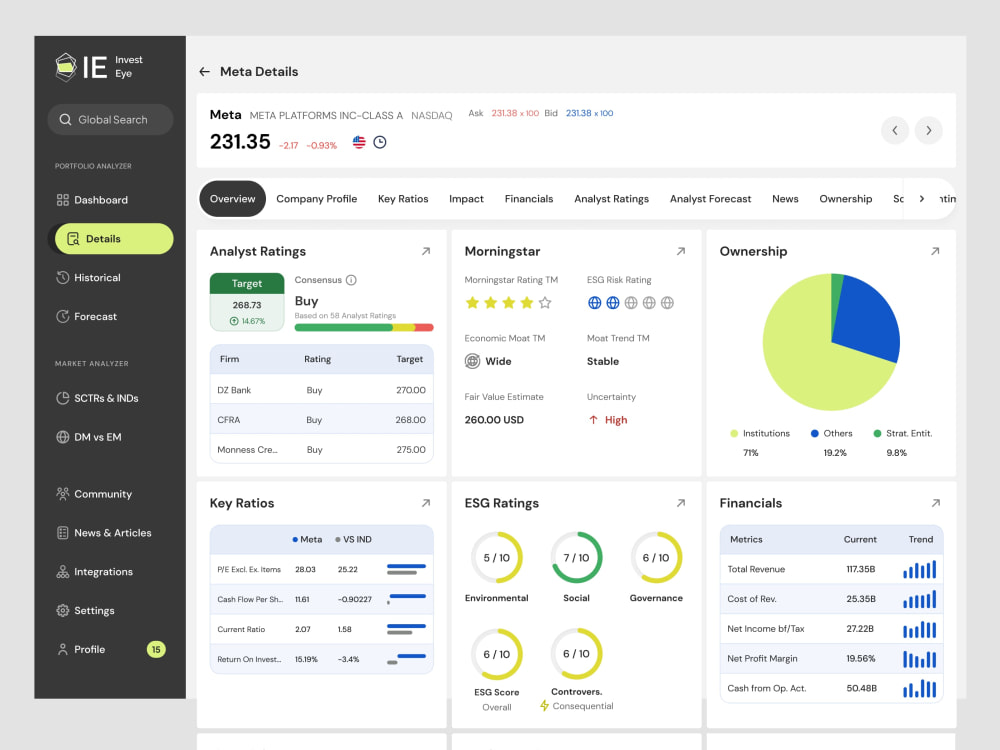Screen dimensions: 1000x750
Task: Open the News tab
Action: tap(785, 199)
